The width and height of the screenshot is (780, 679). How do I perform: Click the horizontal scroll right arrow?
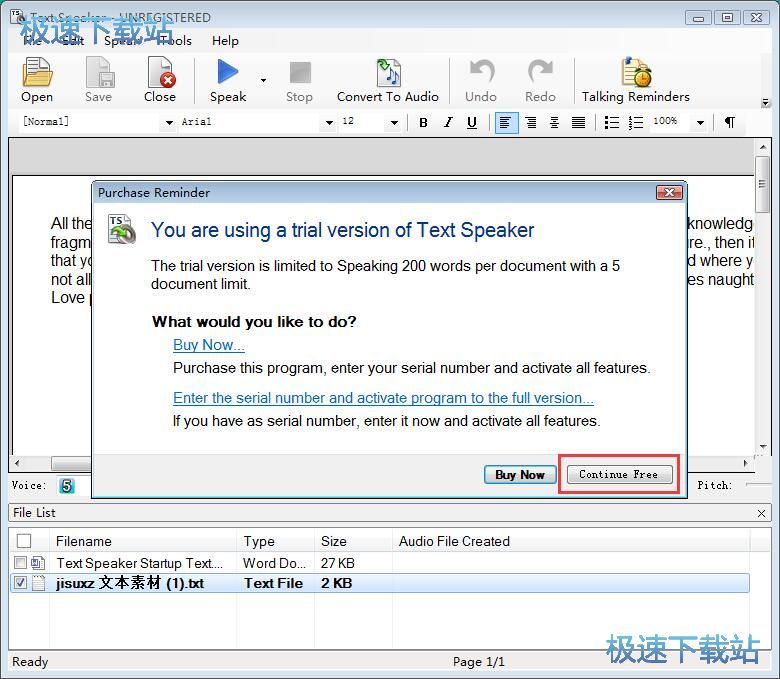[745, 463]
